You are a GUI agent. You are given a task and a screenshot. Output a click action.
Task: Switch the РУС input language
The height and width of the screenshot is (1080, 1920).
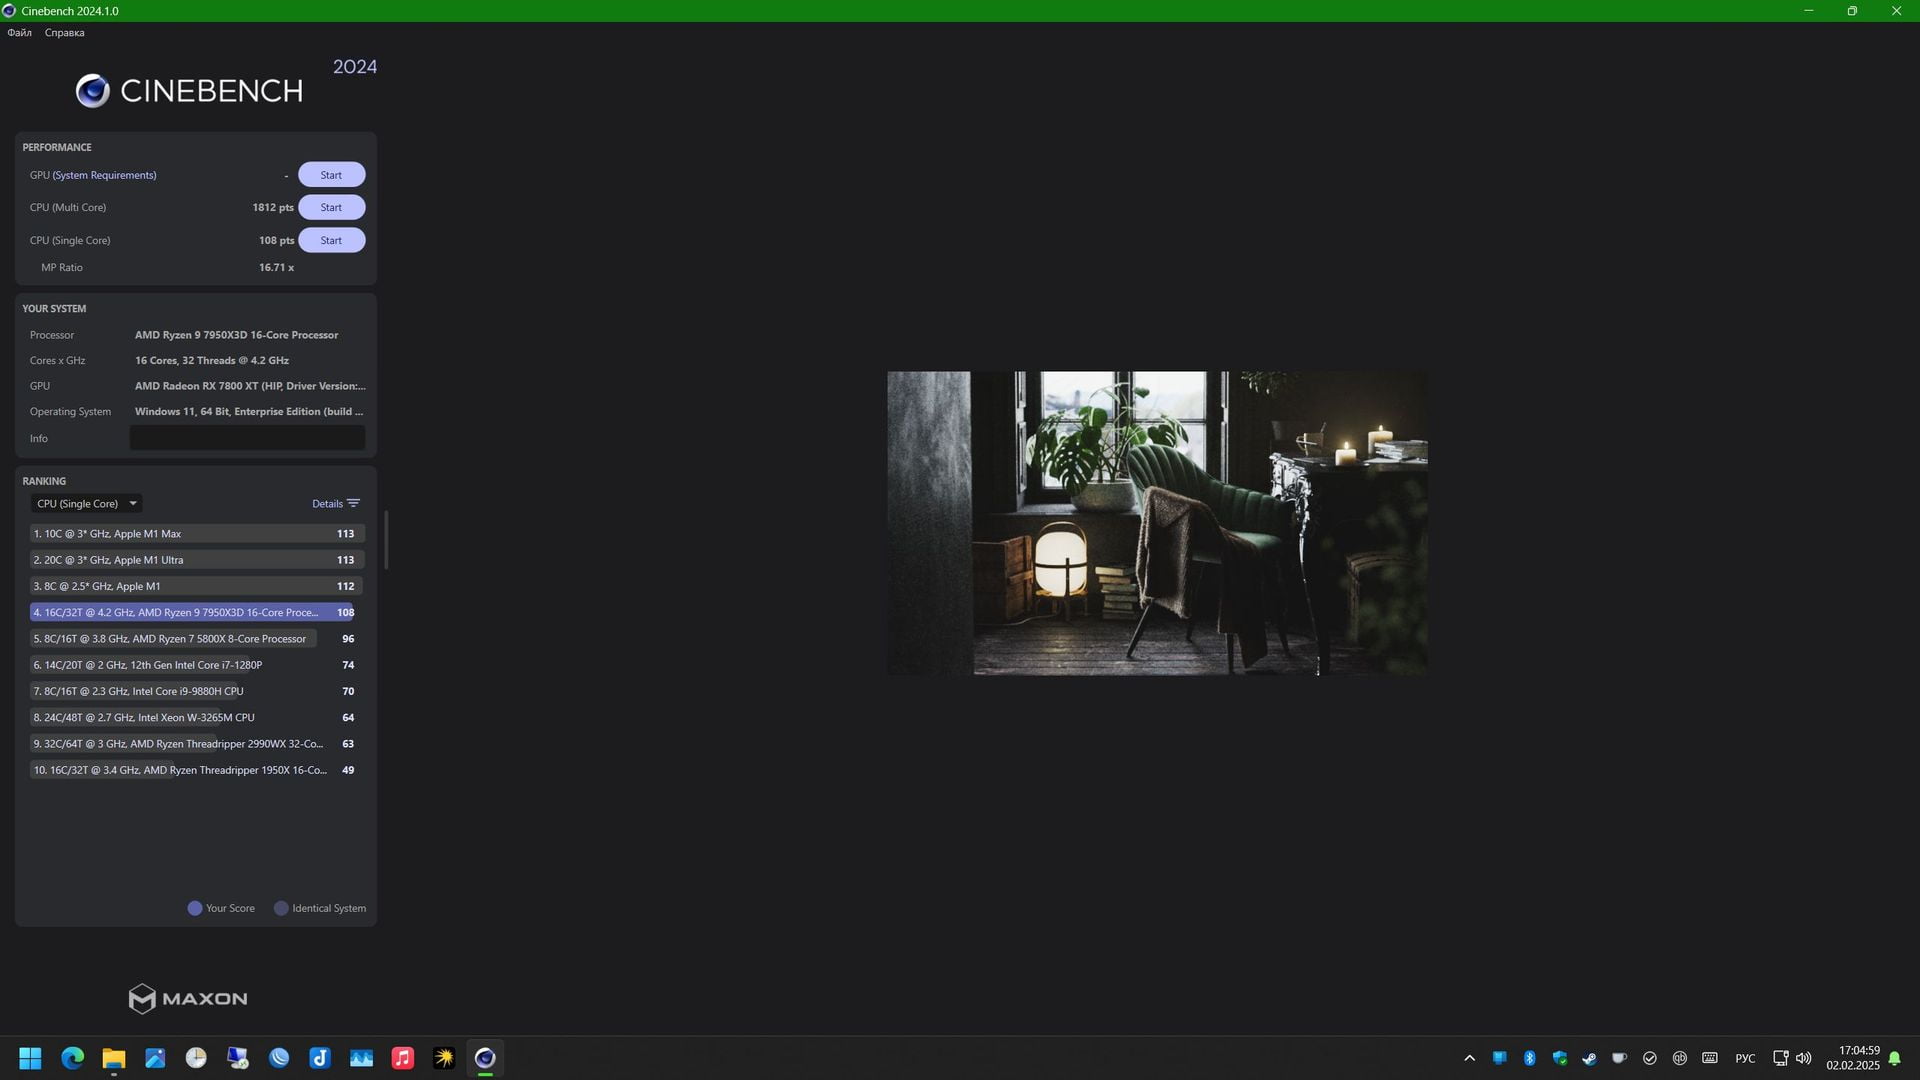[1745, 1058]
